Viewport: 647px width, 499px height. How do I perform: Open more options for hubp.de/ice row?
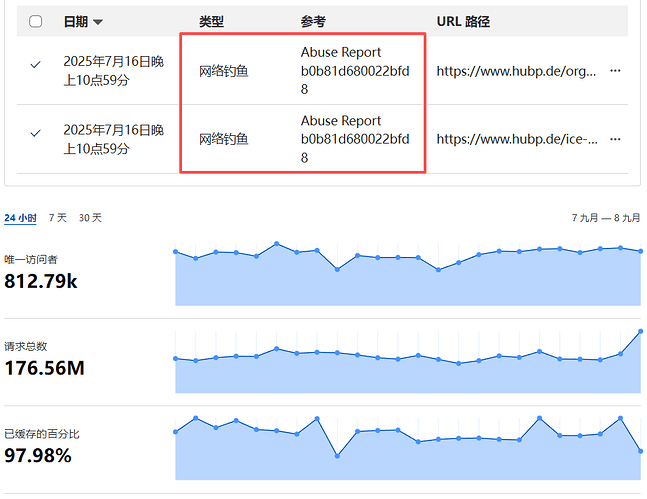pyautogui.click(x=615, y=139)
